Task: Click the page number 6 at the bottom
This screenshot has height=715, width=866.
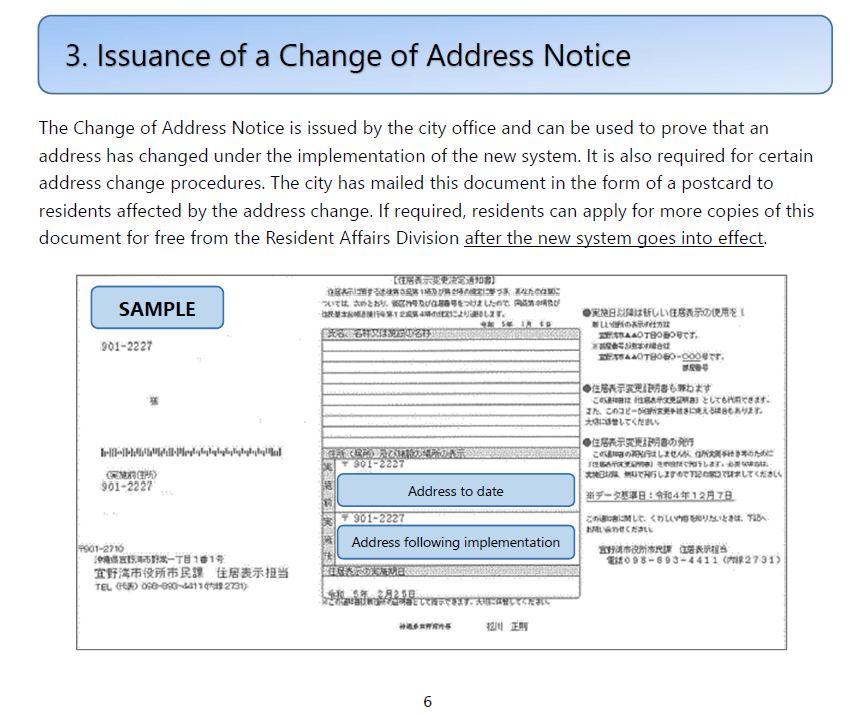Action: click(x=428, y=702)
